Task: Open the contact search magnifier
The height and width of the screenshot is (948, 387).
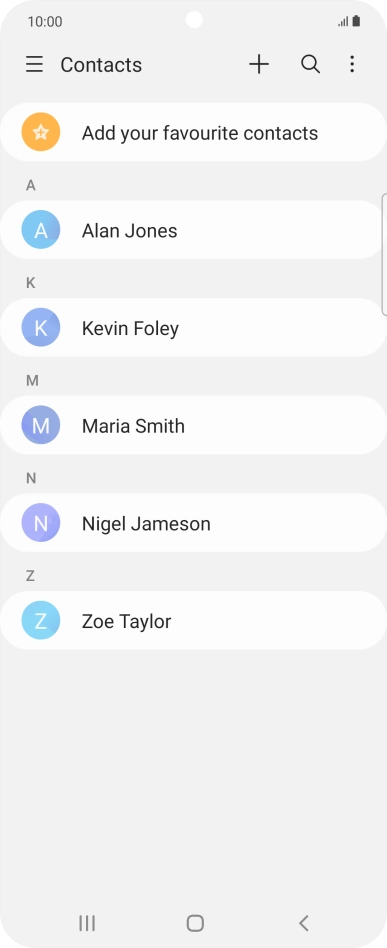Action: click(x=310, y=64)
